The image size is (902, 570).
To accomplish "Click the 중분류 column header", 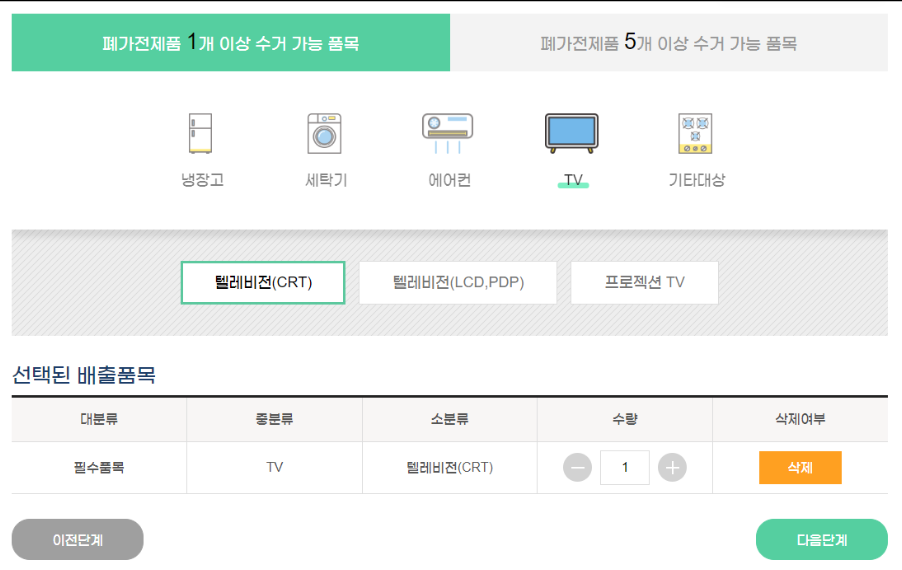I will [274, 419].
